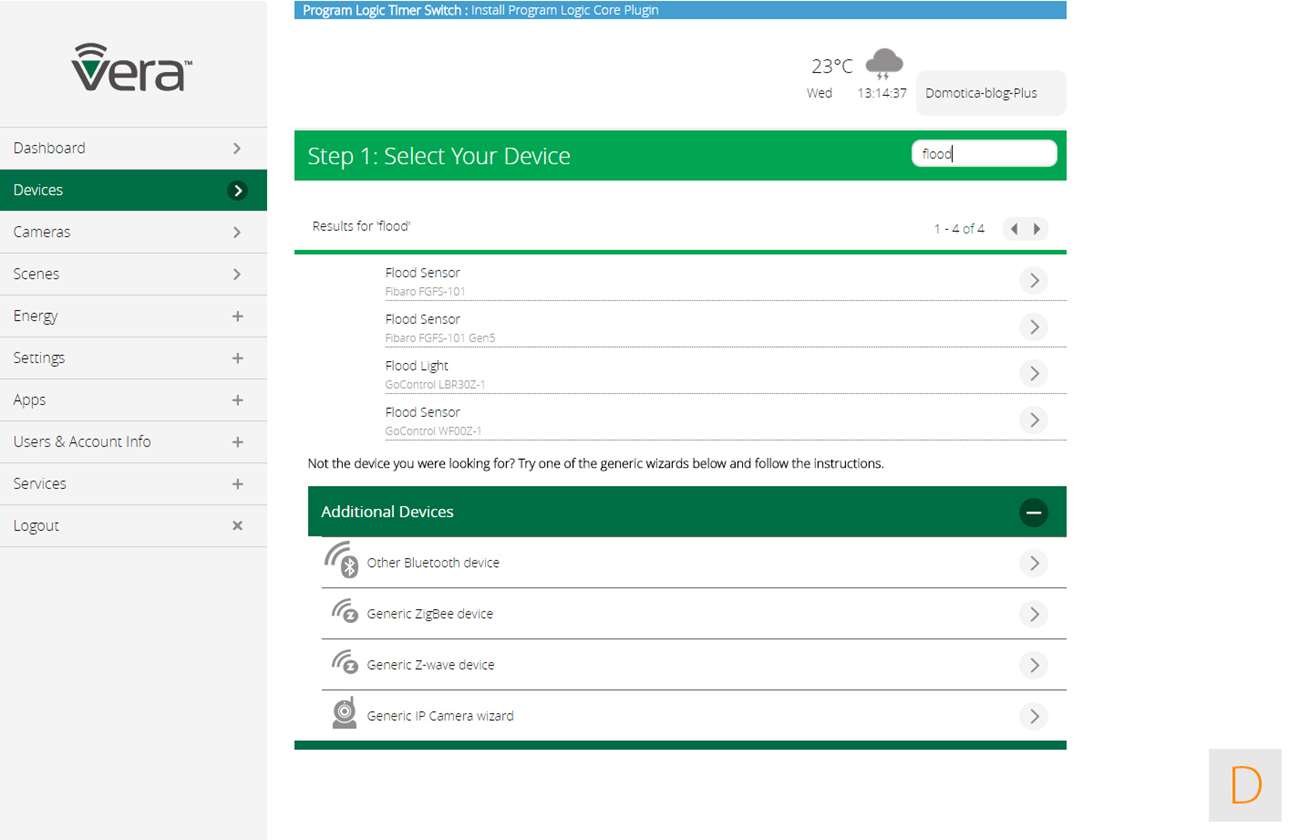Collapse the Additional Devices section
Image resolution: width=1300 pixels, height=840 pixels.
click(1033, 512)
